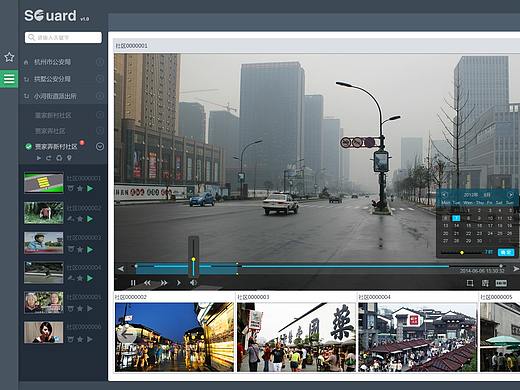Go to previous month in calendar

(x=444, y=194)
